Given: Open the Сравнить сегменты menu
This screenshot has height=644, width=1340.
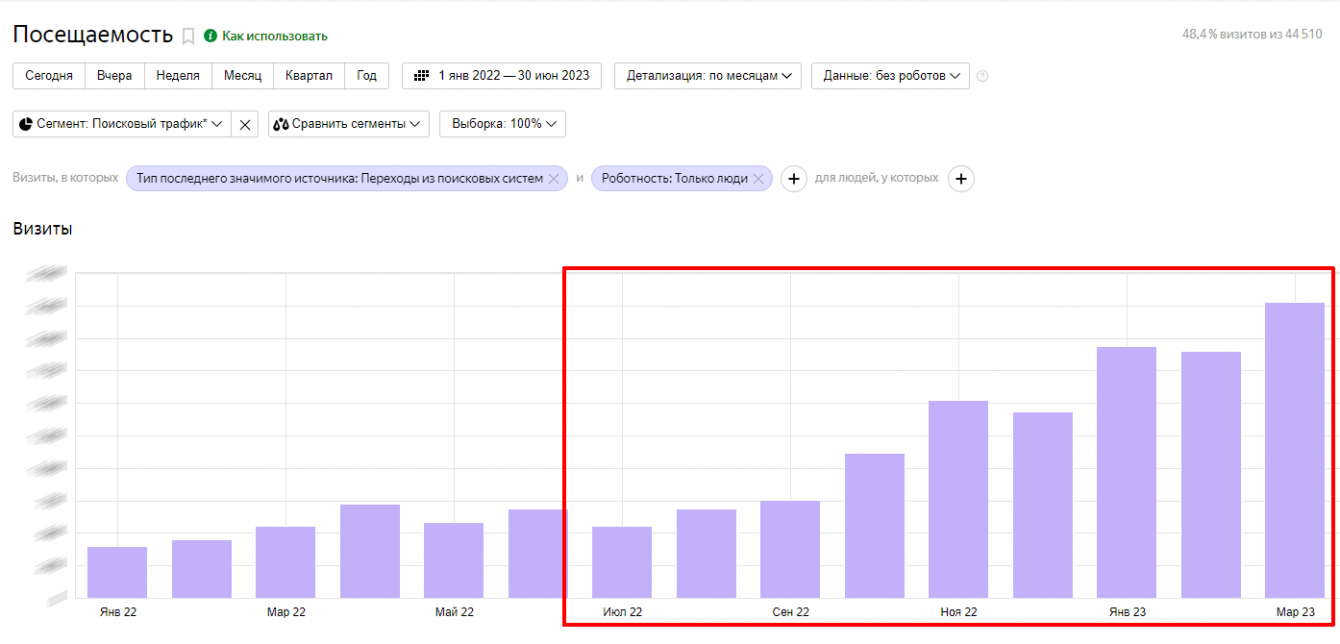Looking at the screenshot, I should [x=348, y=124].
